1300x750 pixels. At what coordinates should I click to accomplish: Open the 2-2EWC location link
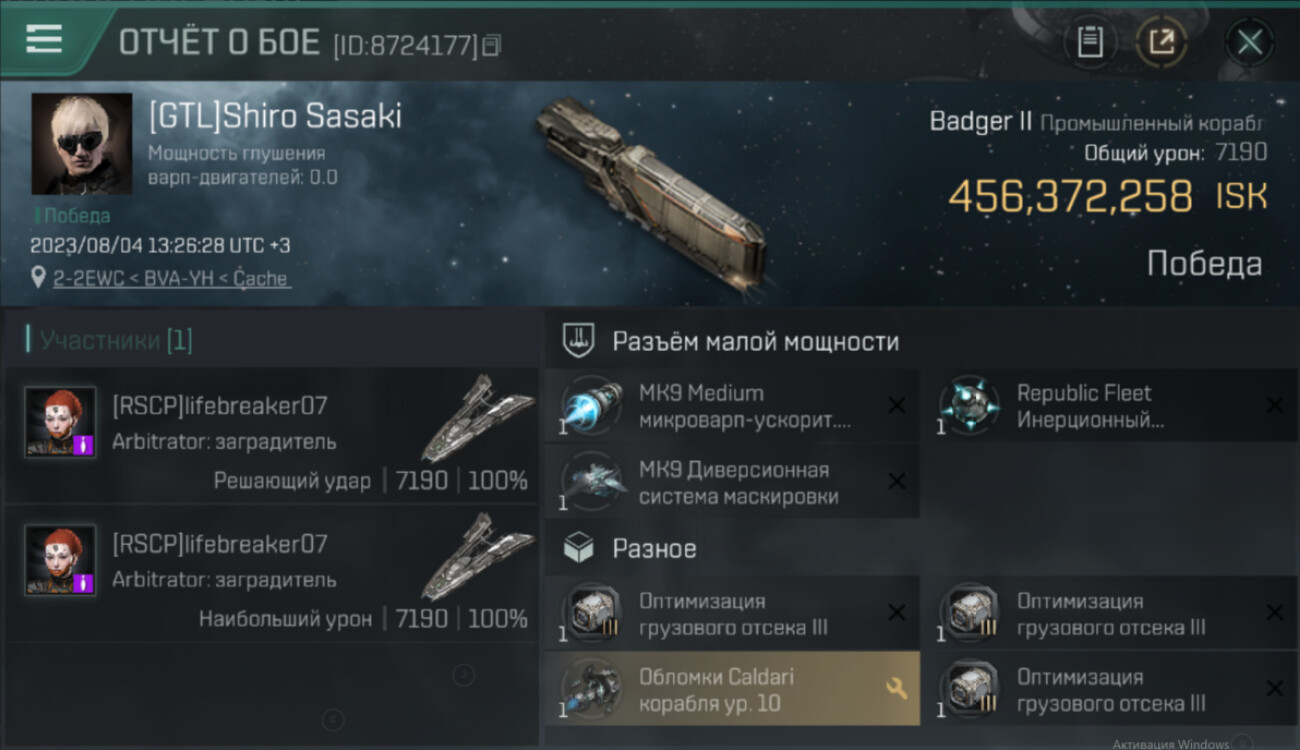point(171,279)
